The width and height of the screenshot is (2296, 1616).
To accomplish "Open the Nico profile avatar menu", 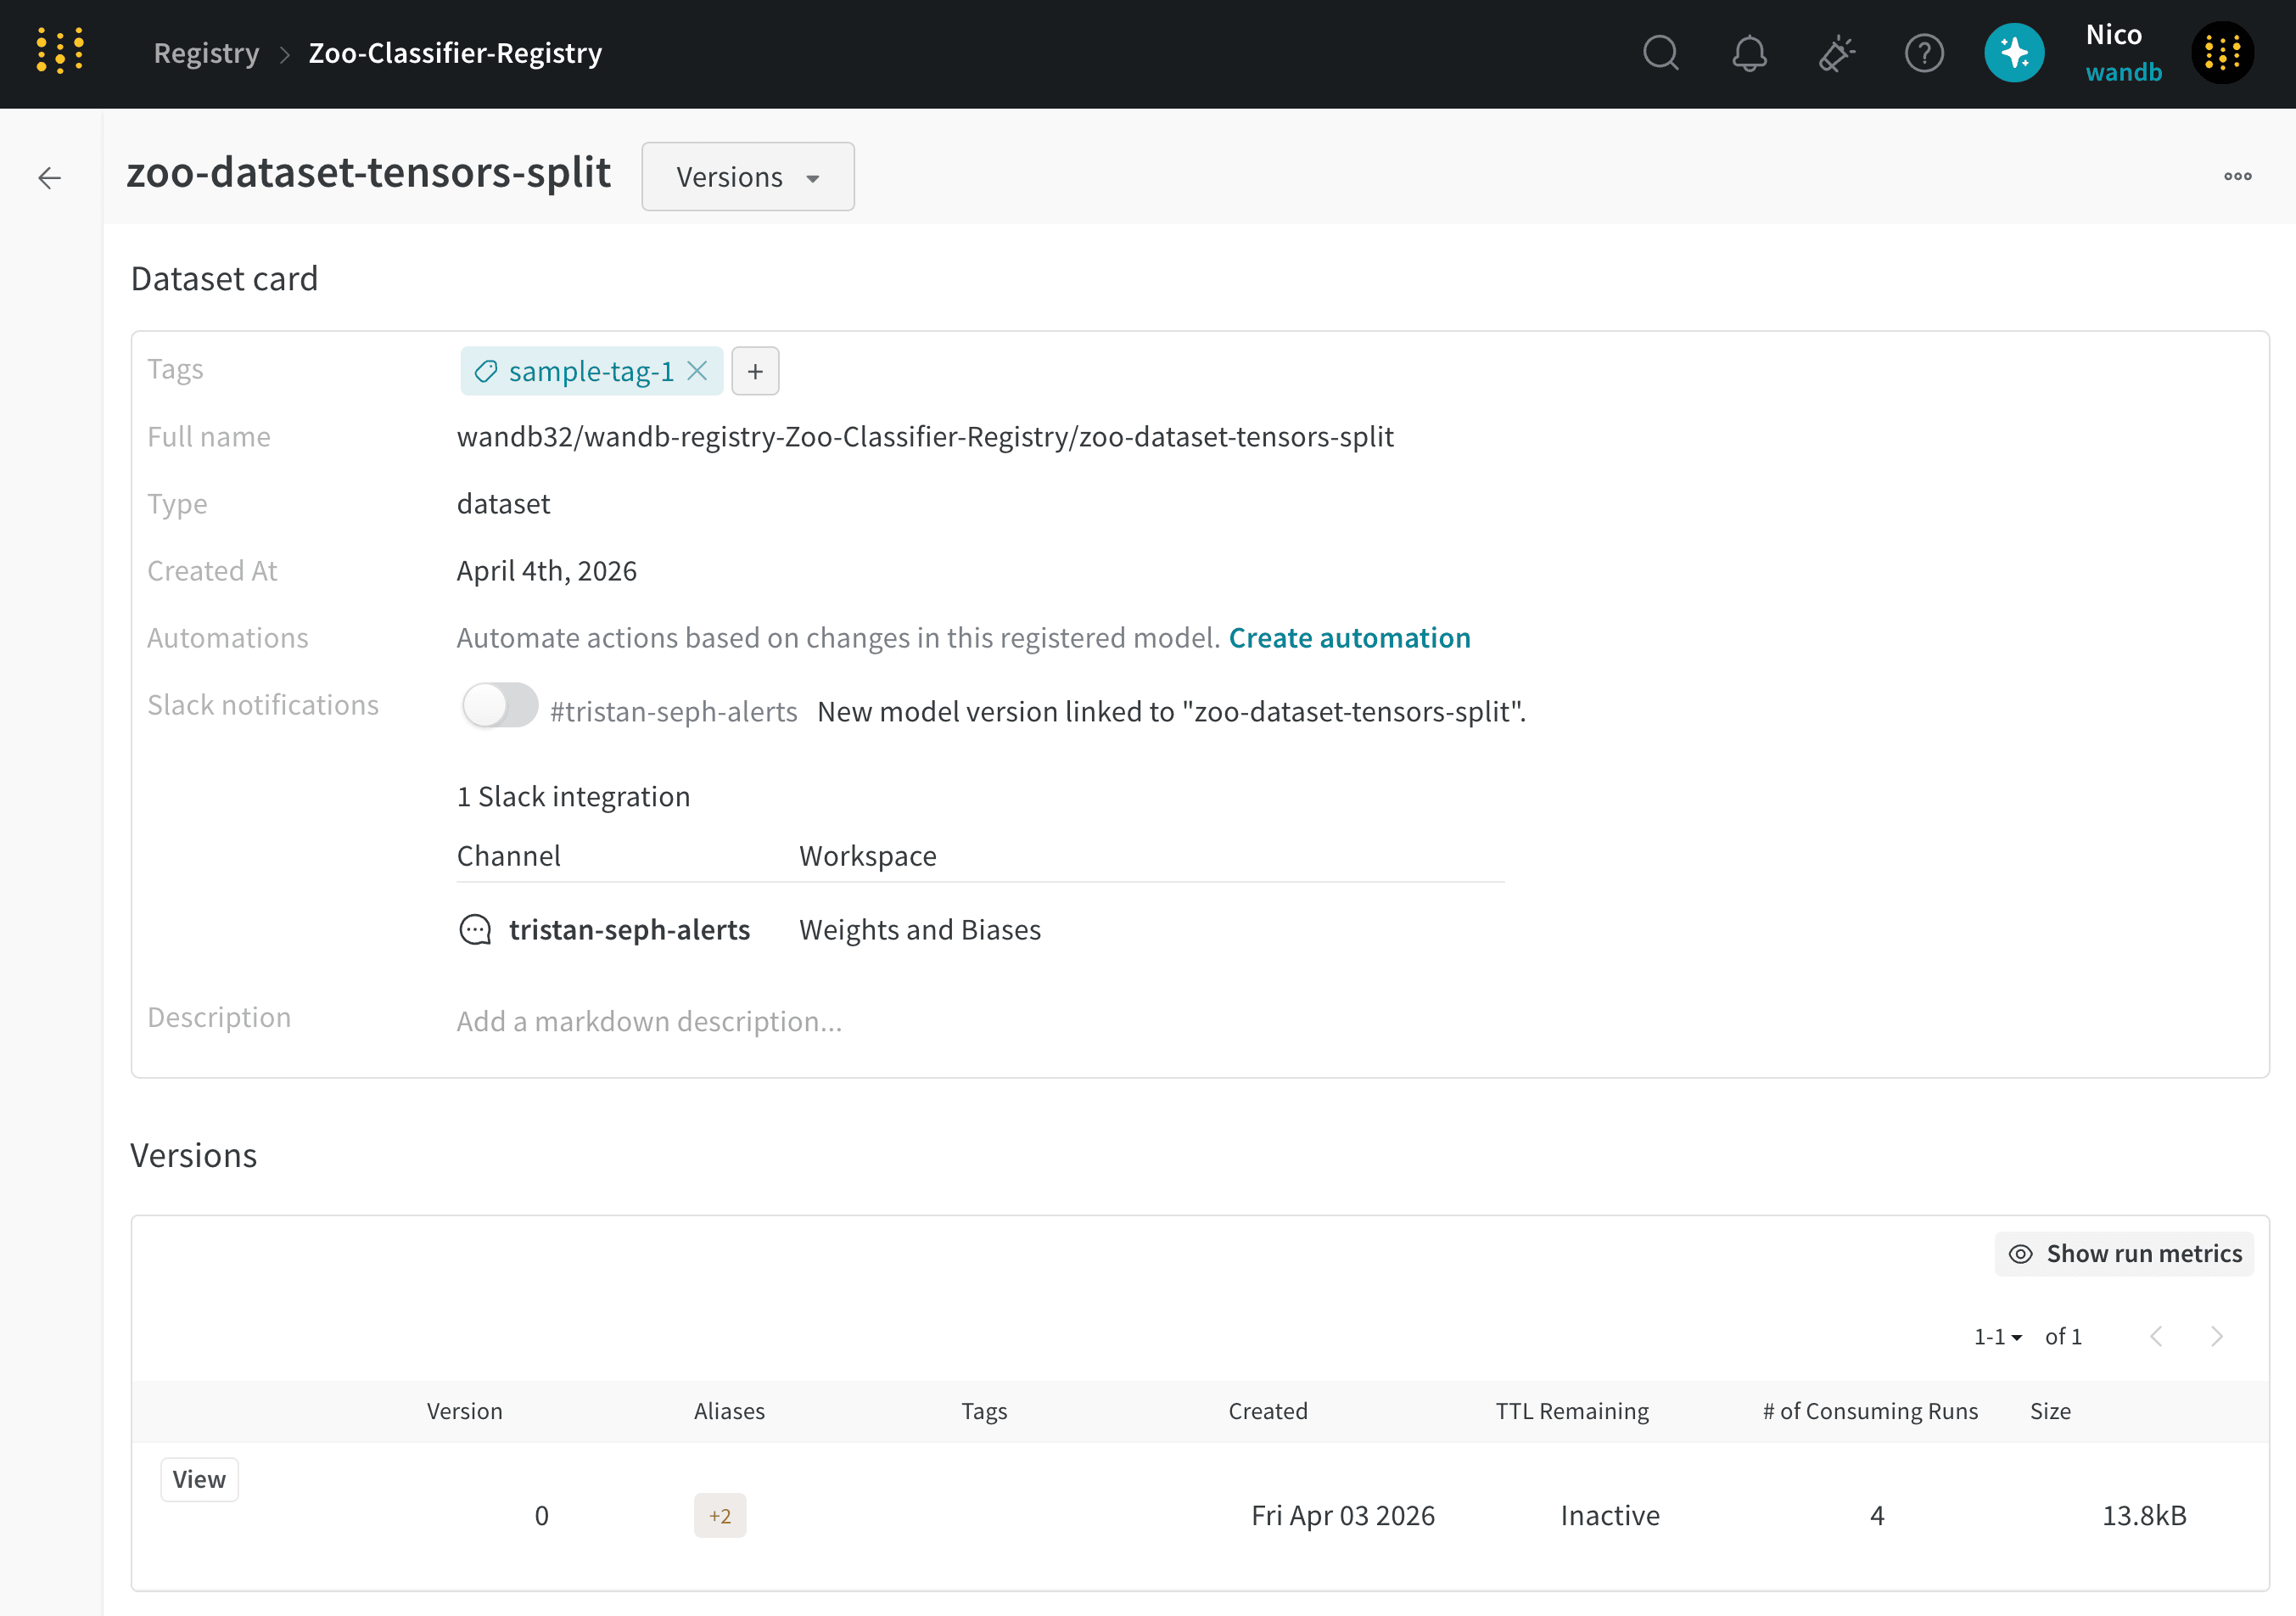I will click(x=2222, y=53).
